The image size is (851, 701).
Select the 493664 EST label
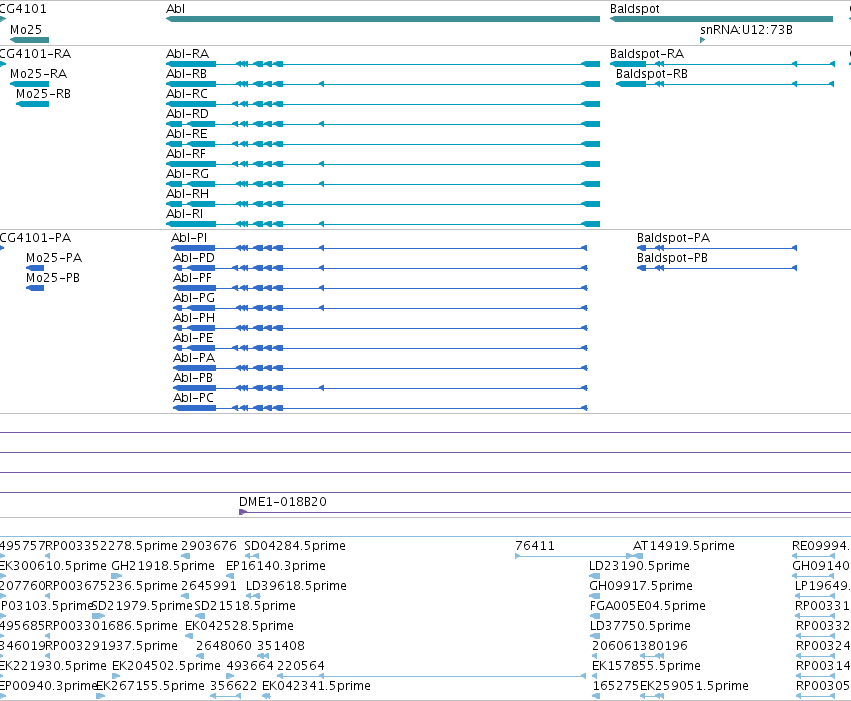point(250,666)
